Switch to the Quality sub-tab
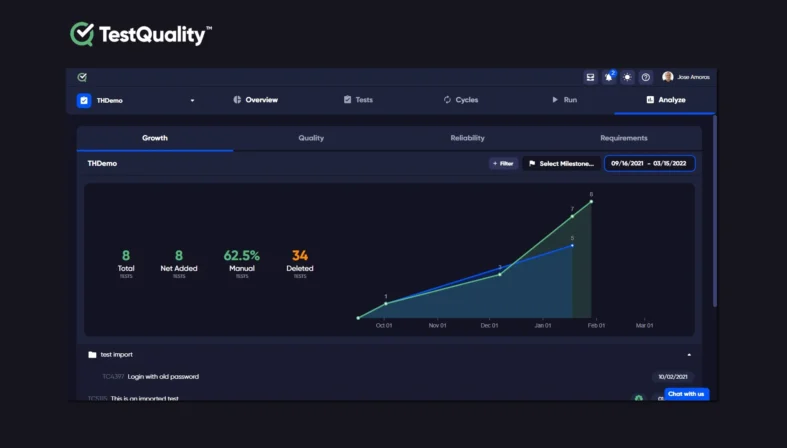 tap(311, 138)
